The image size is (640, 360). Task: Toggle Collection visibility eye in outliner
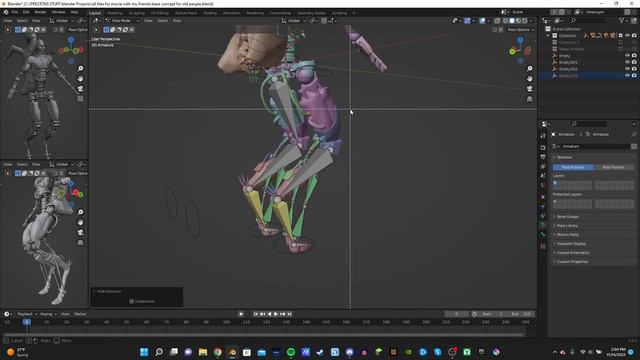point(627,36)
